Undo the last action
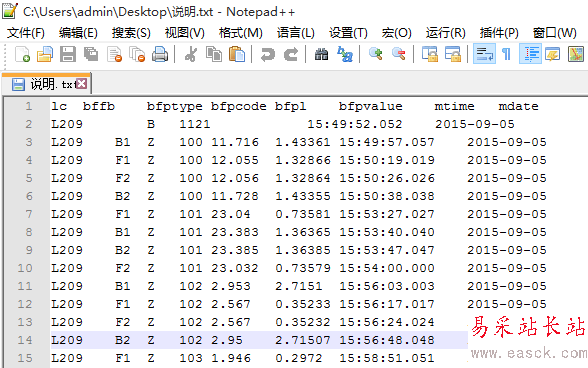The height and width of the screenshot is (368, 588). (268, 54)
